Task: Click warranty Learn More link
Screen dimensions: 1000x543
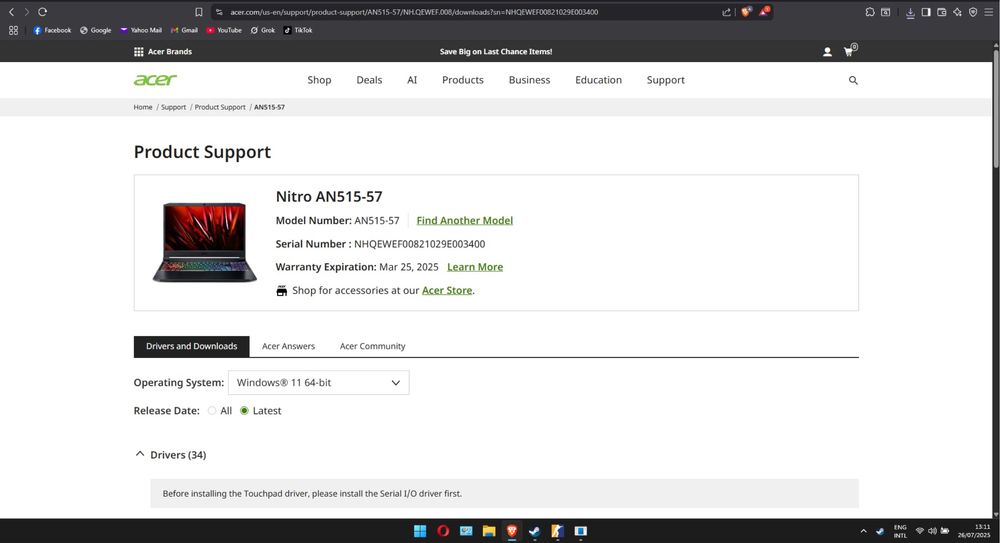Action: click(474, 267)
